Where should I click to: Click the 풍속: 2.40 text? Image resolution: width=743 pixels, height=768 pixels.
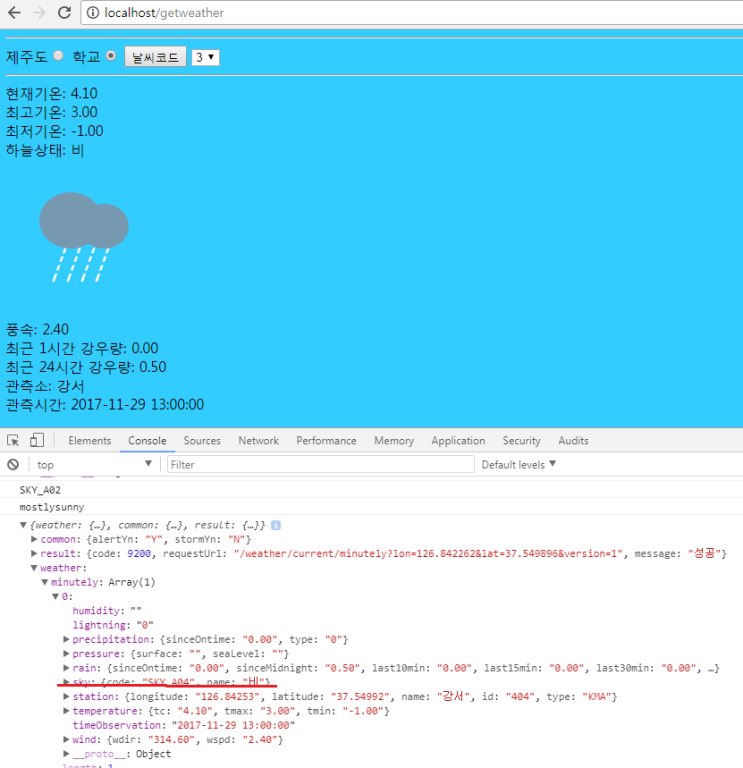pos(37,329)
